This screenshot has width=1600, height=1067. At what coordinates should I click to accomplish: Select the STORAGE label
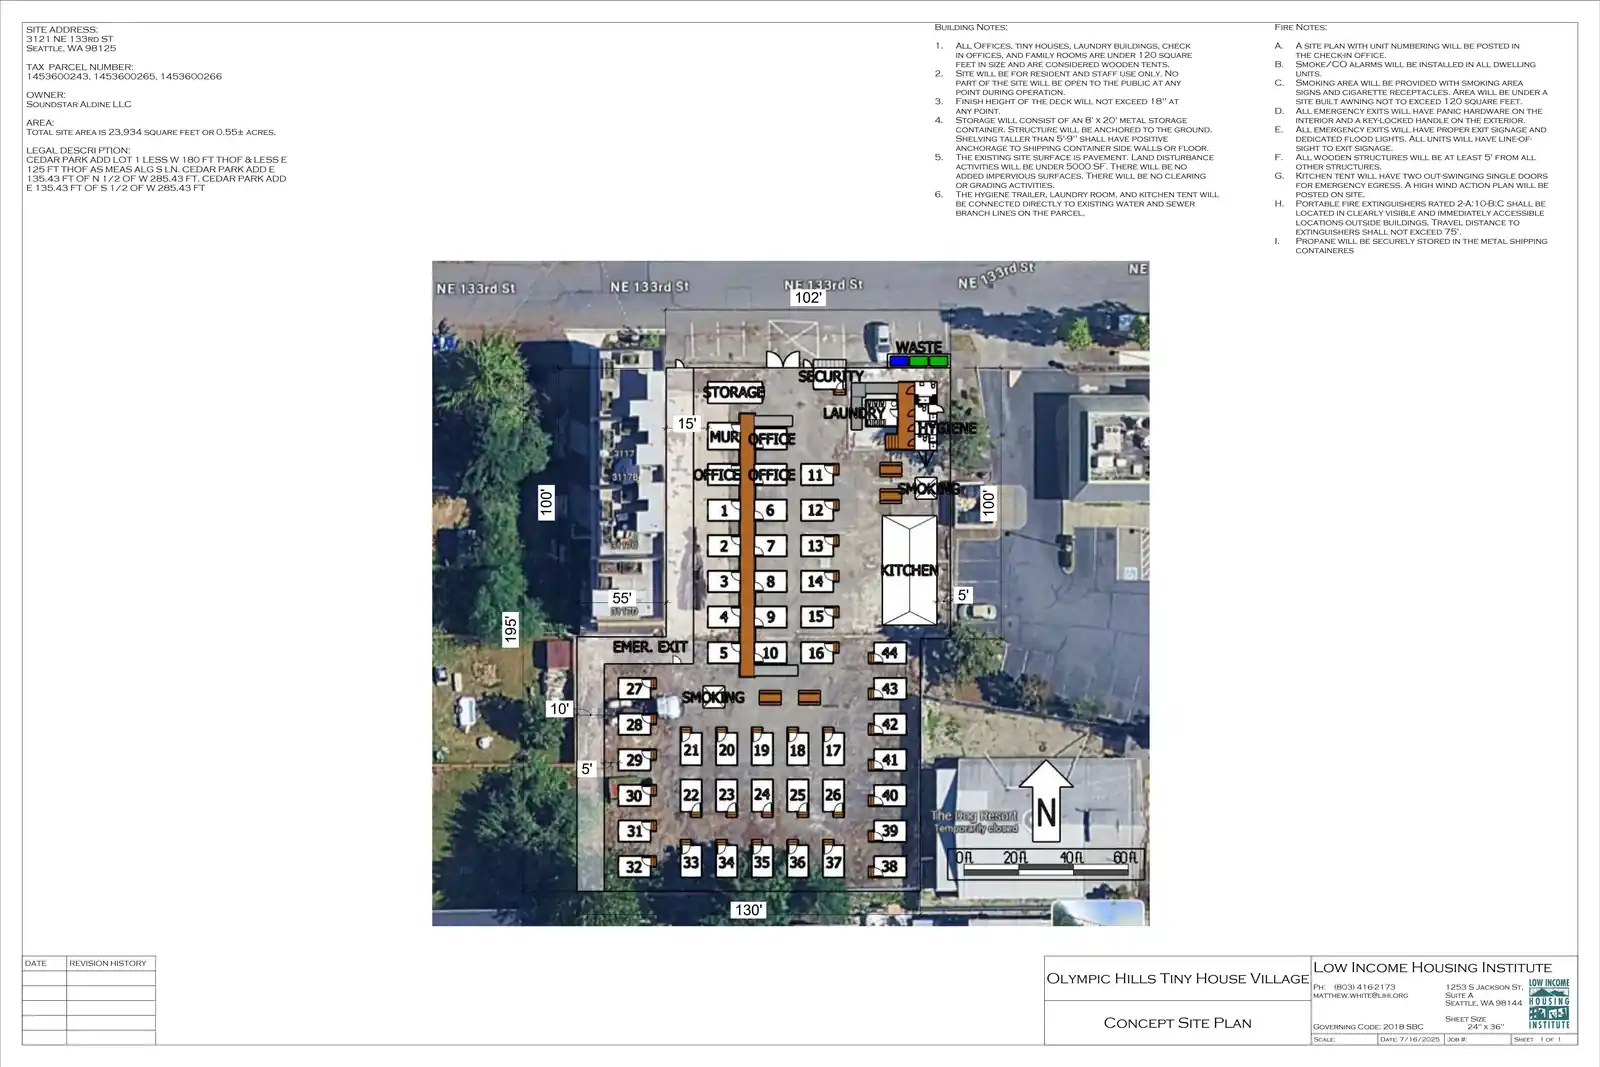733,393
